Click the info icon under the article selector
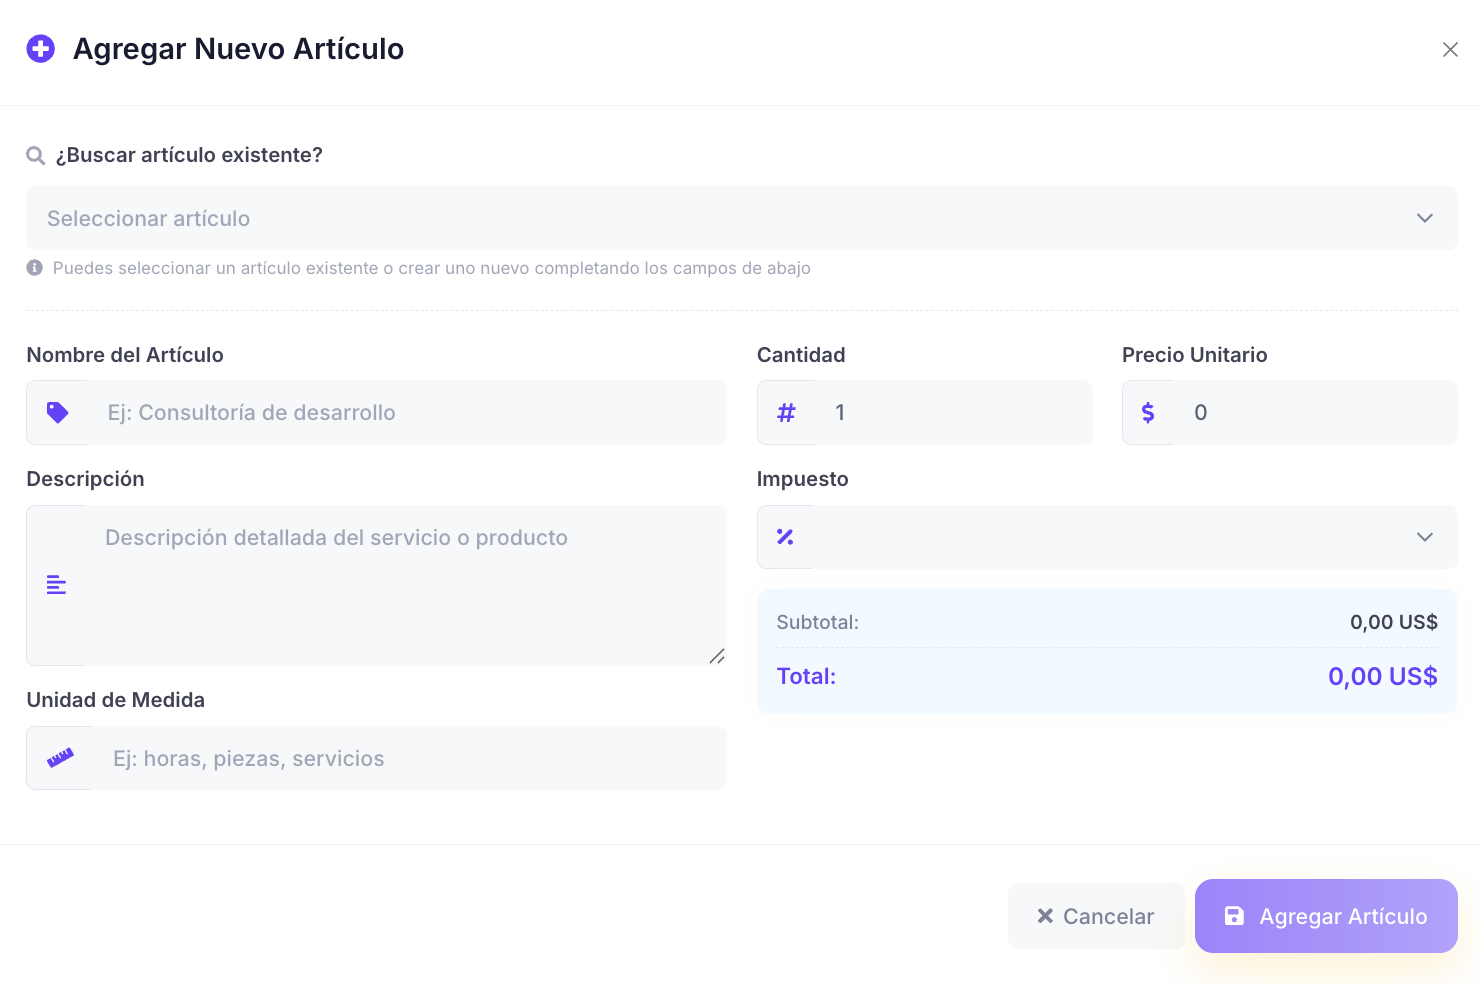 pyautogui.click(x=35, y=268)
